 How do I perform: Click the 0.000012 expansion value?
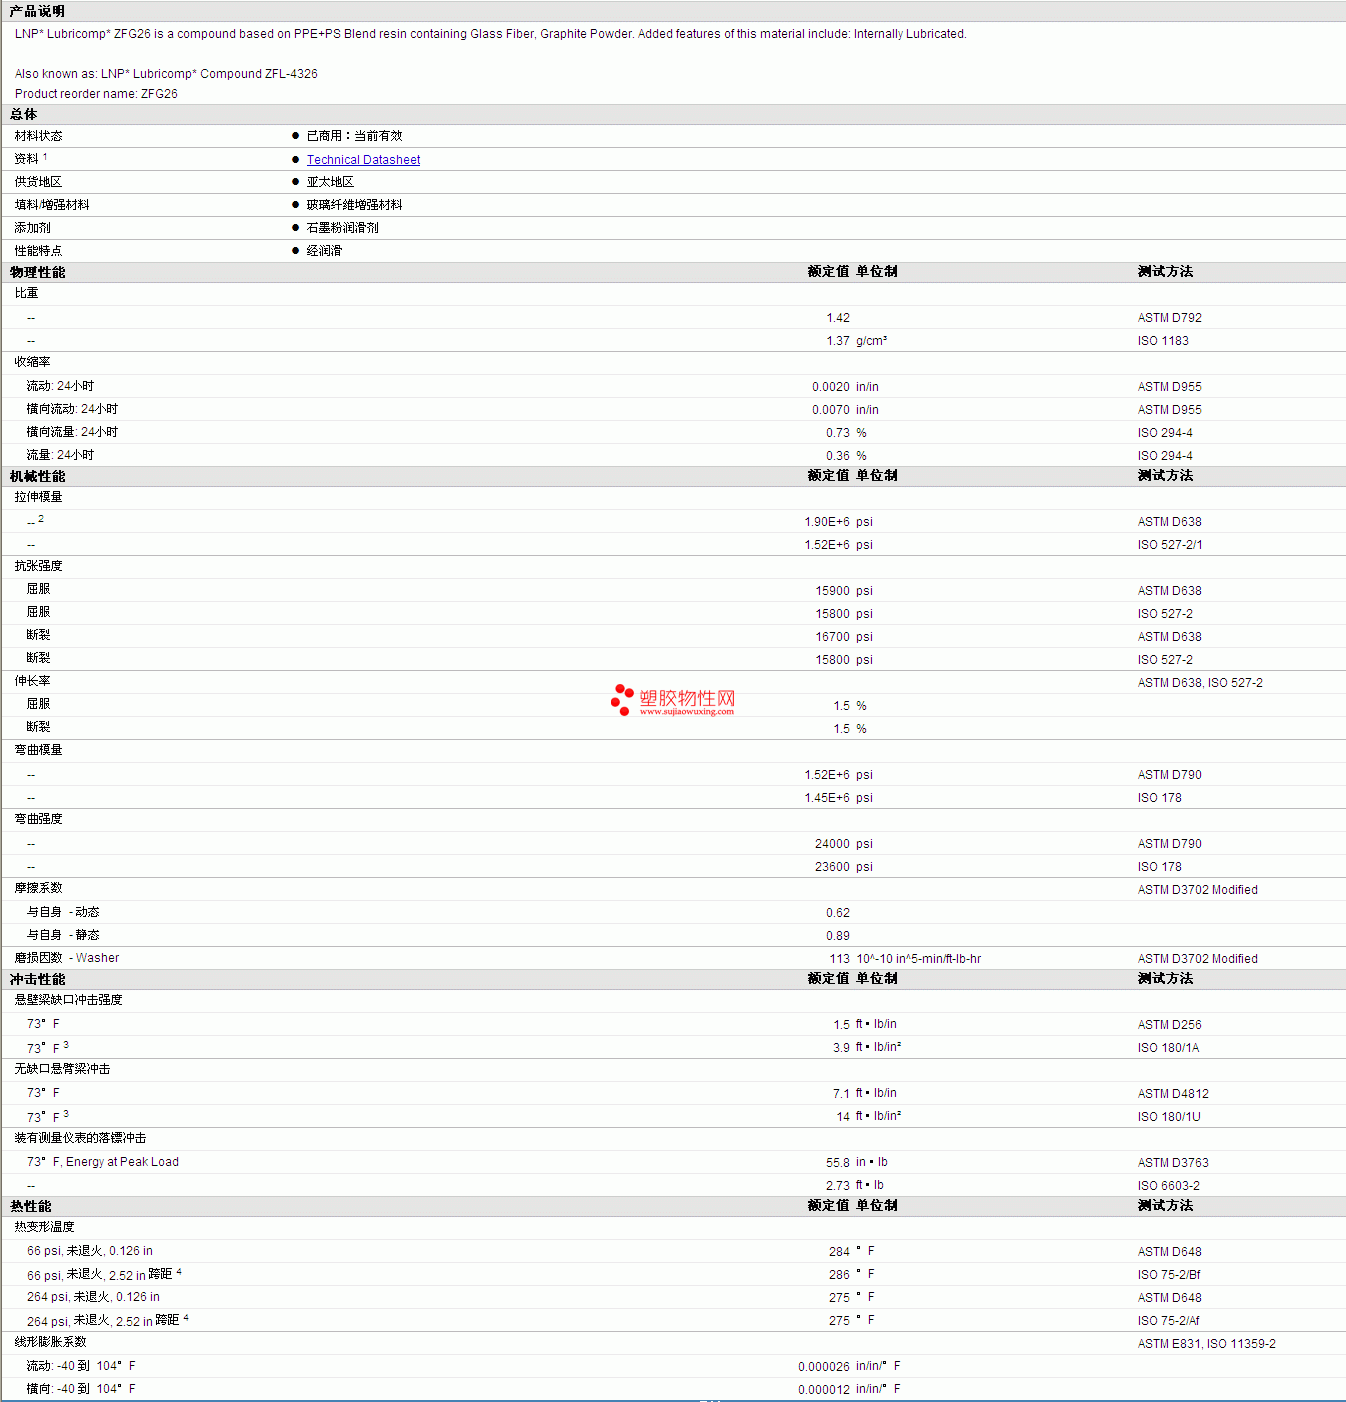(824, 1390)
